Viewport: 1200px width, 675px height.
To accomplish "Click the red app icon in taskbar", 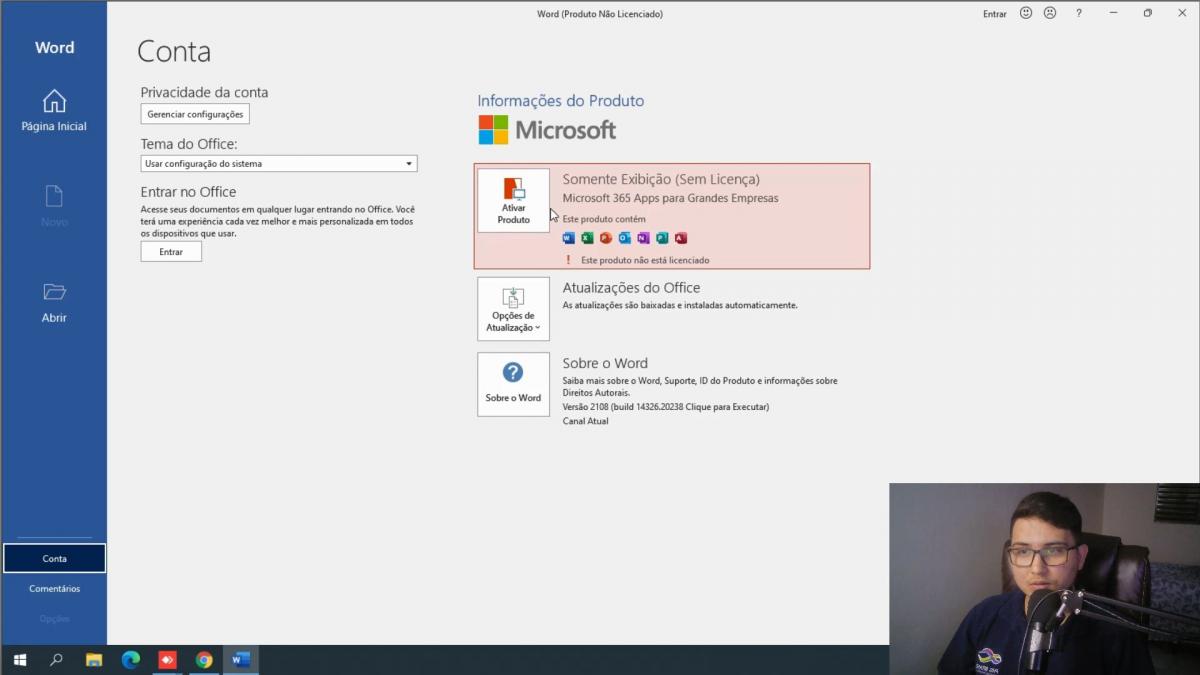I will [x=167, y=660].
